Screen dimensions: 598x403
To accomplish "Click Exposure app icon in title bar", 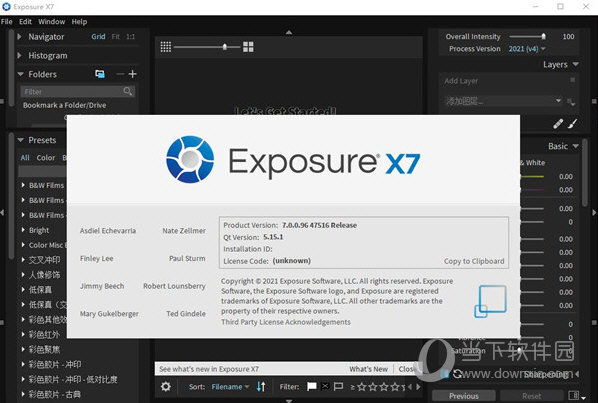I will pos(6,6).
